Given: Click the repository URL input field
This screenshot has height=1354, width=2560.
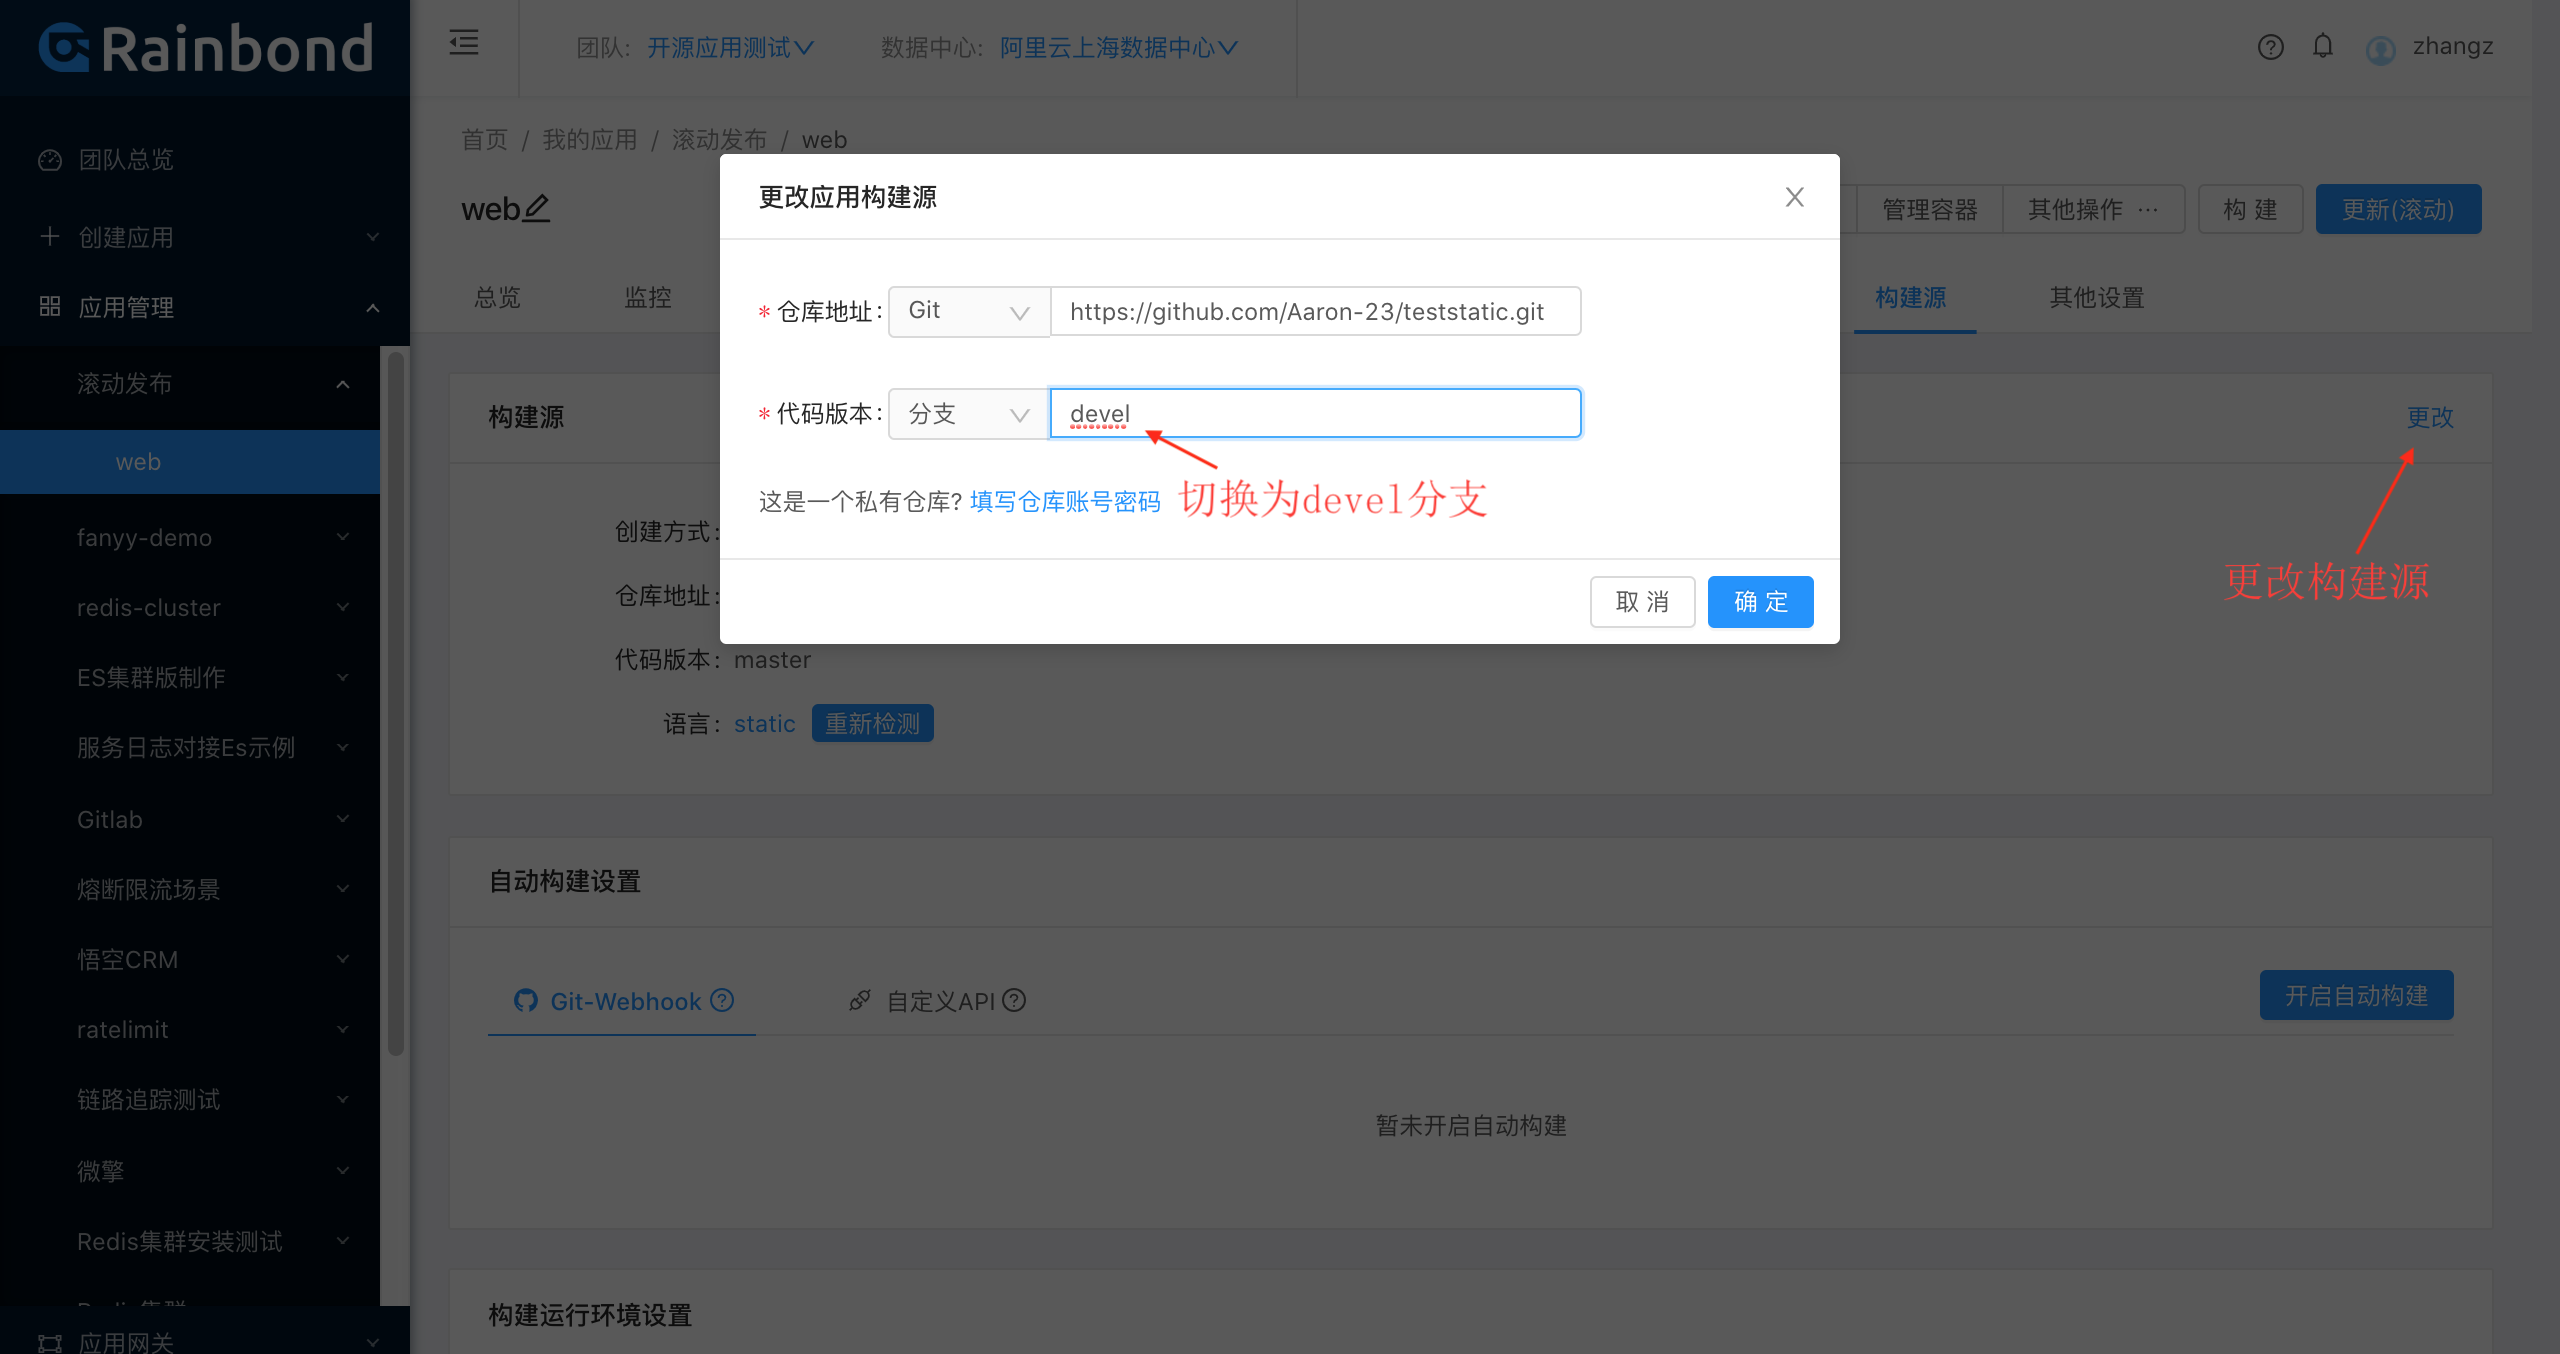Looking at the screenshot, I should (1316, 311).
